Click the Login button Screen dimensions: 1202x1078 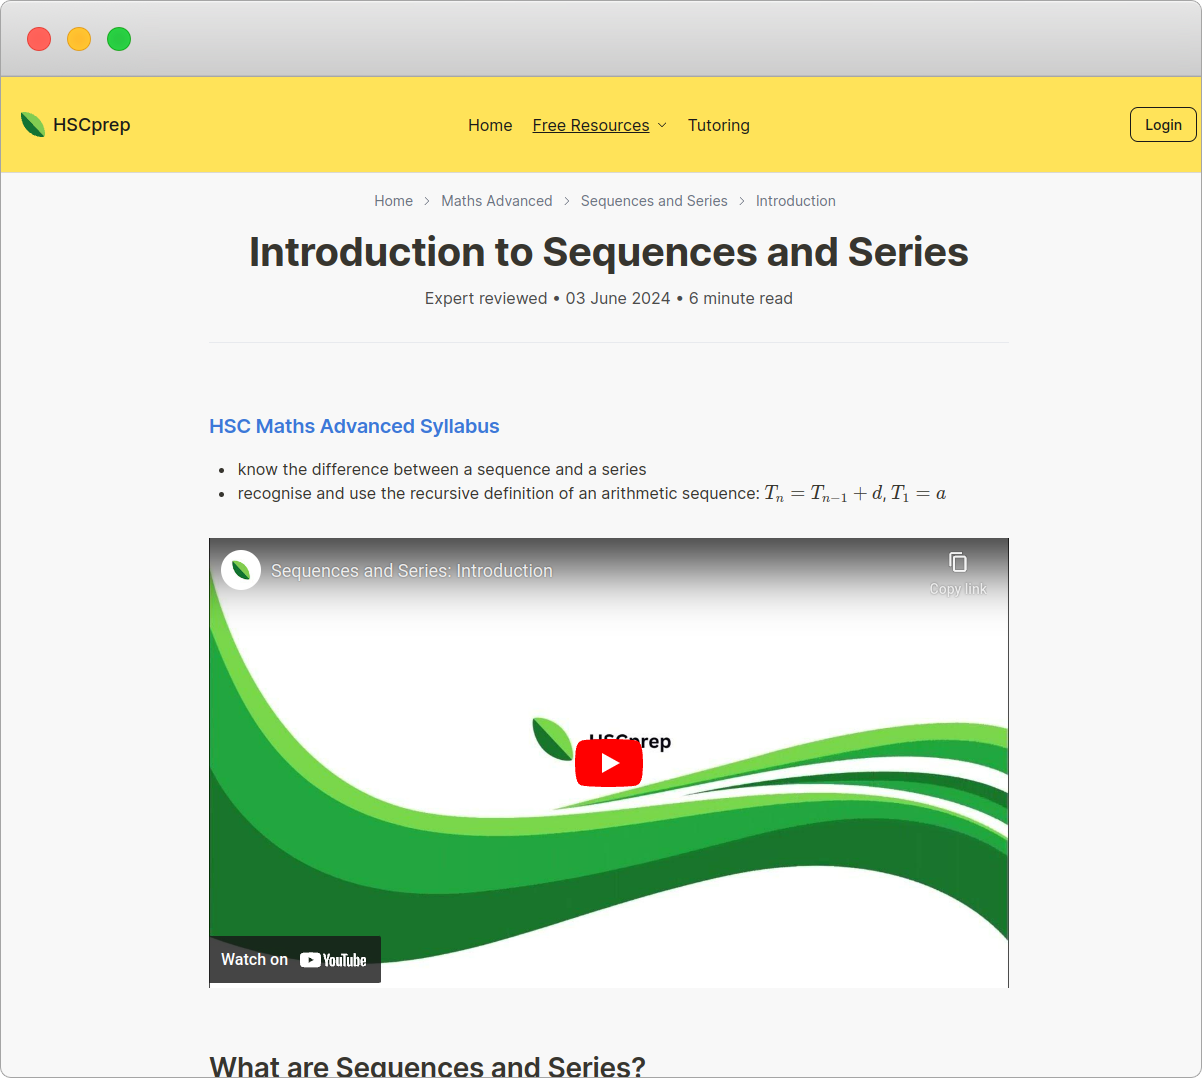tap(1163, 124)
